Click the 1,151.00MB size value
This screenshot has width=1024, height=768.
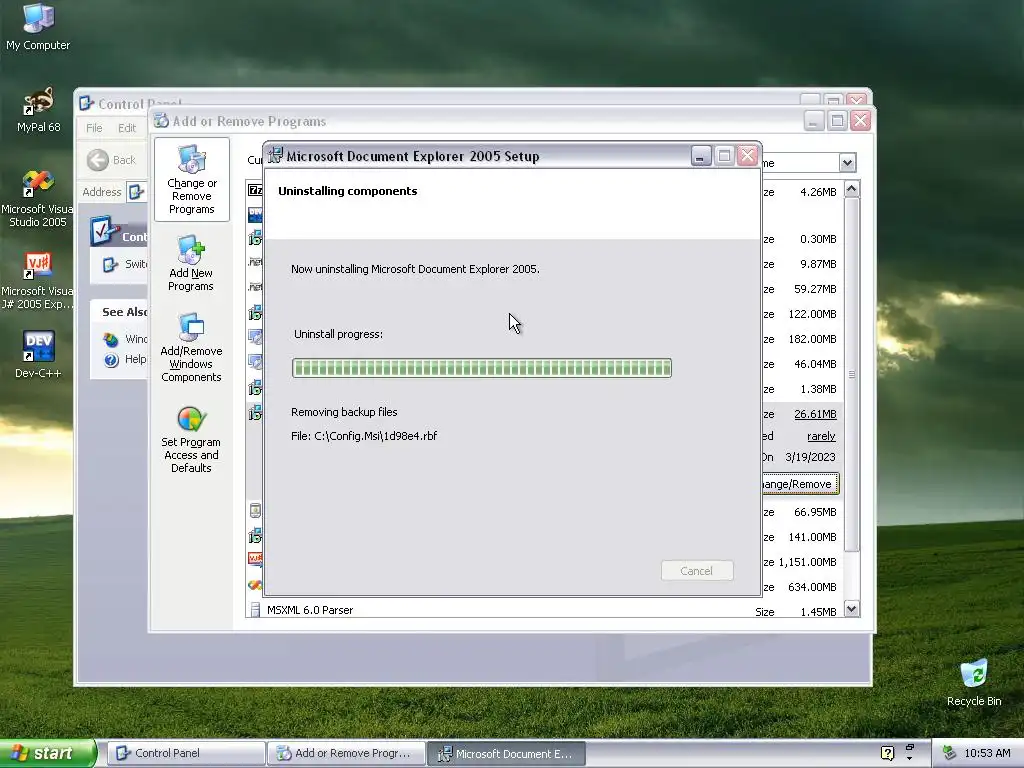point(807,562)
